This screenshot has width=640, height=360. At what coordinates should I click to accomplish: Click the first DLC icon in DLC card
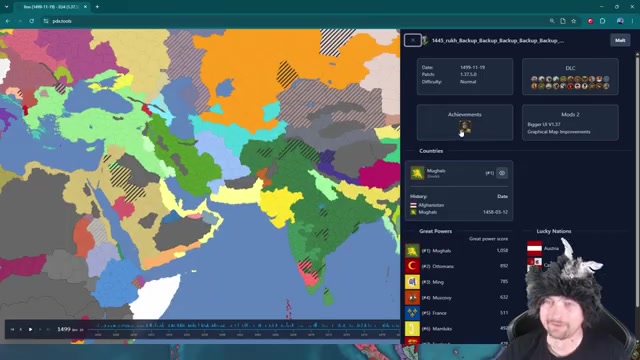click(534, 79)
